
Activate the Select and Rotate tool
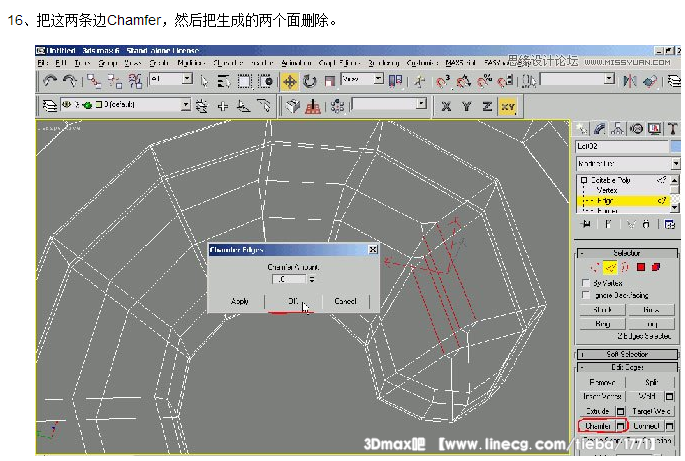click(310, 81)
